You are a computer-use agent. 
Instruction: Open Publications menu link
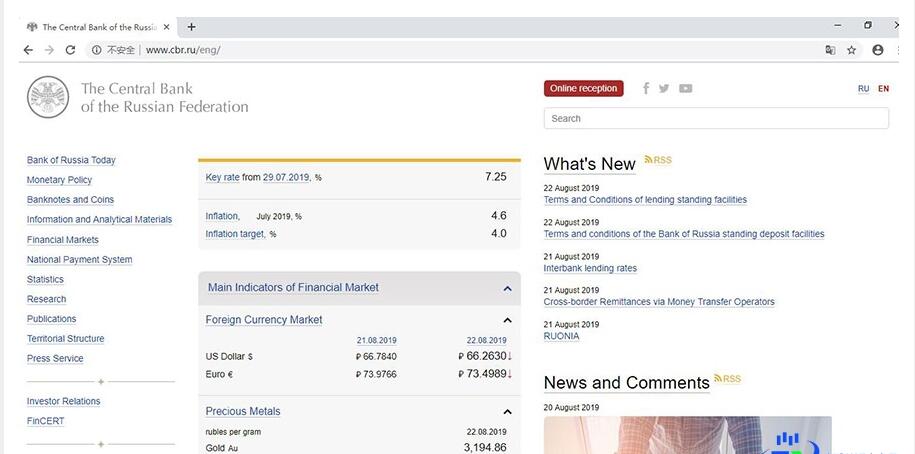tap(51, 319)
